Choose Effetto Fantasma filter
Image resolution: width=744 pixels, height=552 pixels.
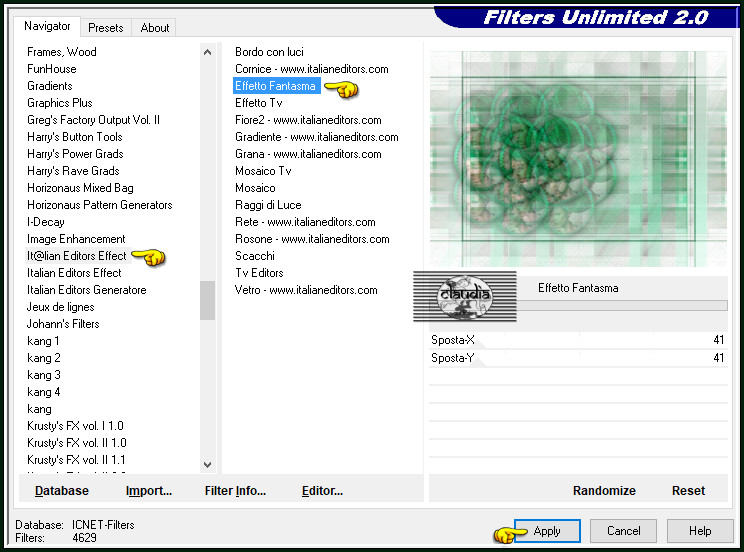tap(277, 86)
